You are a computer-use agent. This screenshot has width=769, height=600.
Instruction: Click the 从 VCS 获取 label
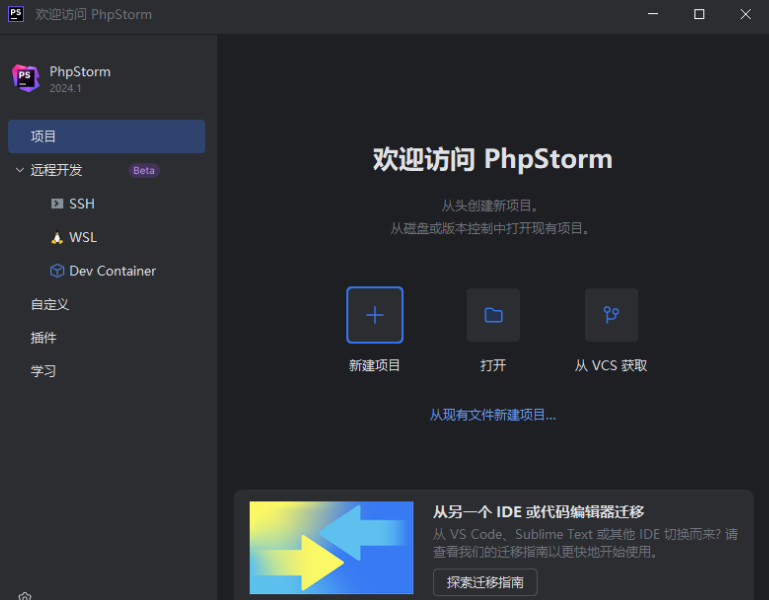[x=611, y=365]
